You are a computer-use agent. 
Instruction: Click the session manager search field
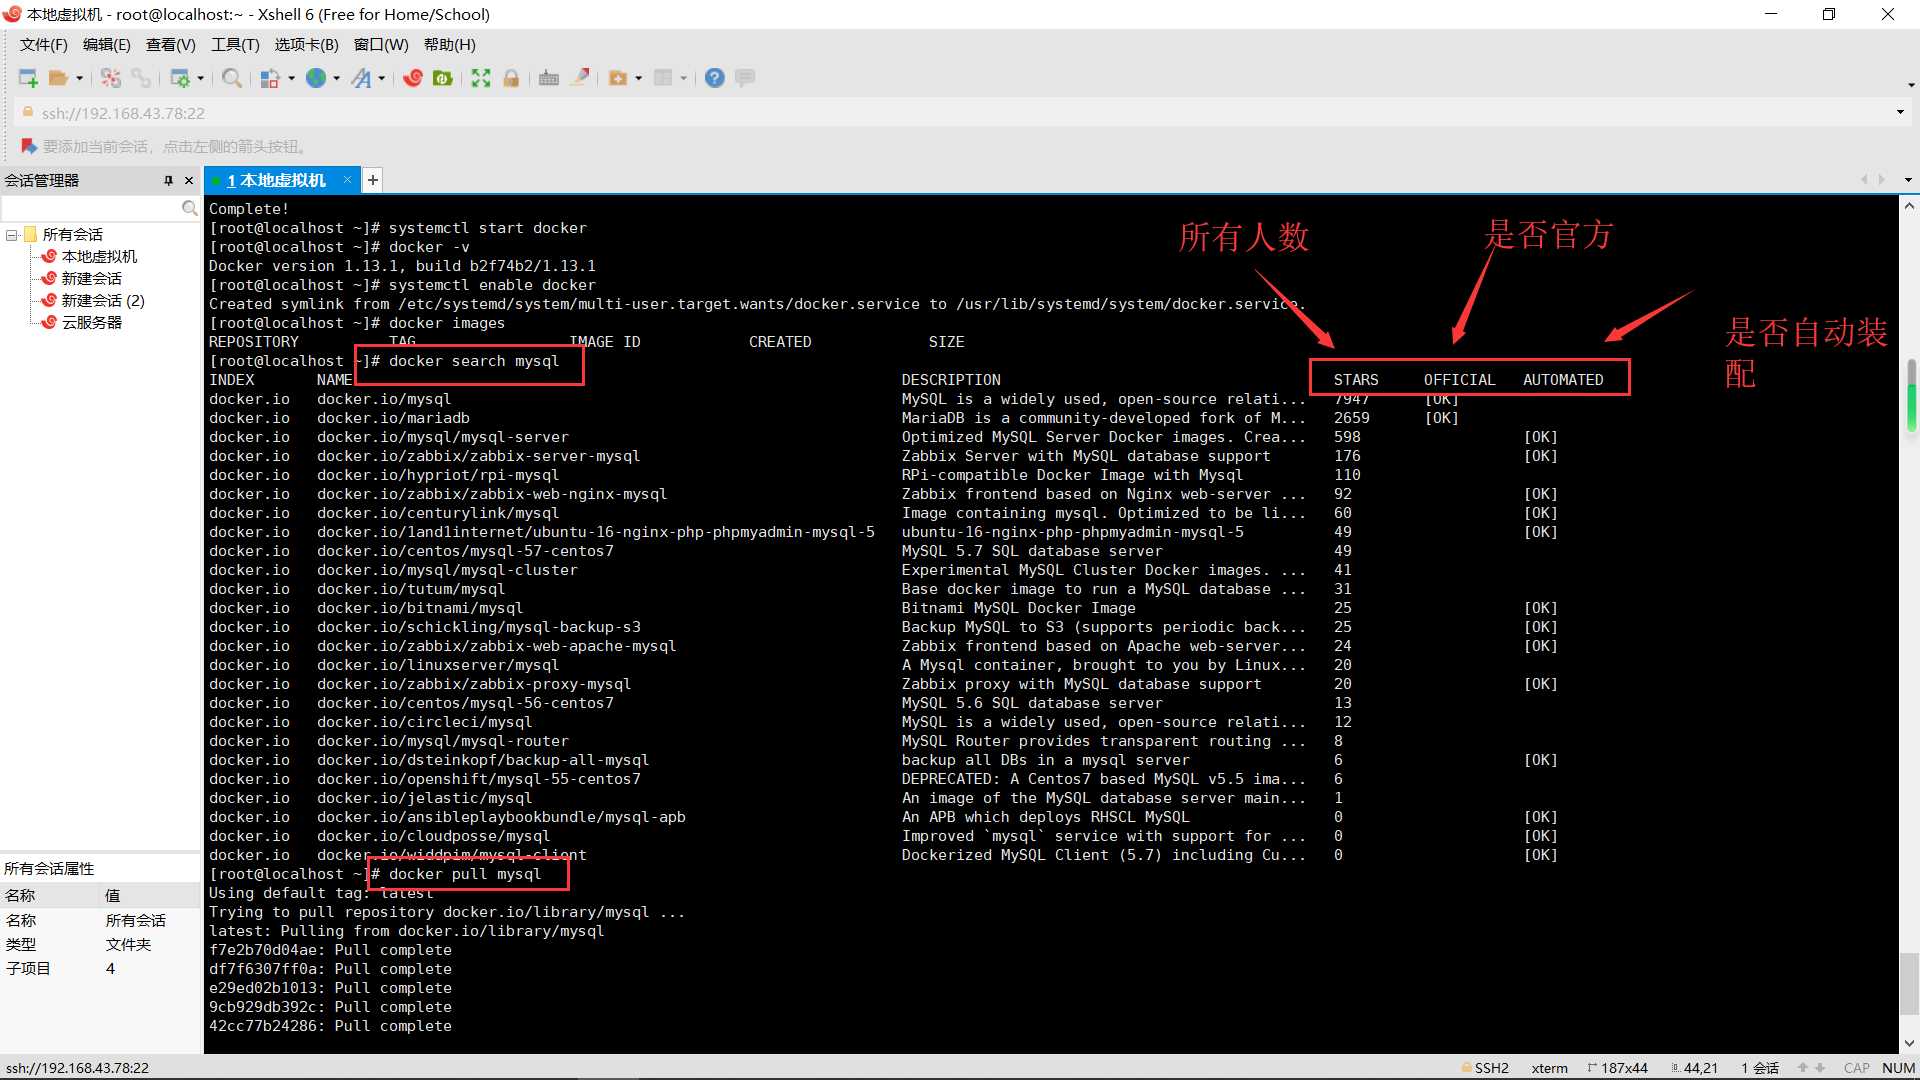click(x=91, y=208)
